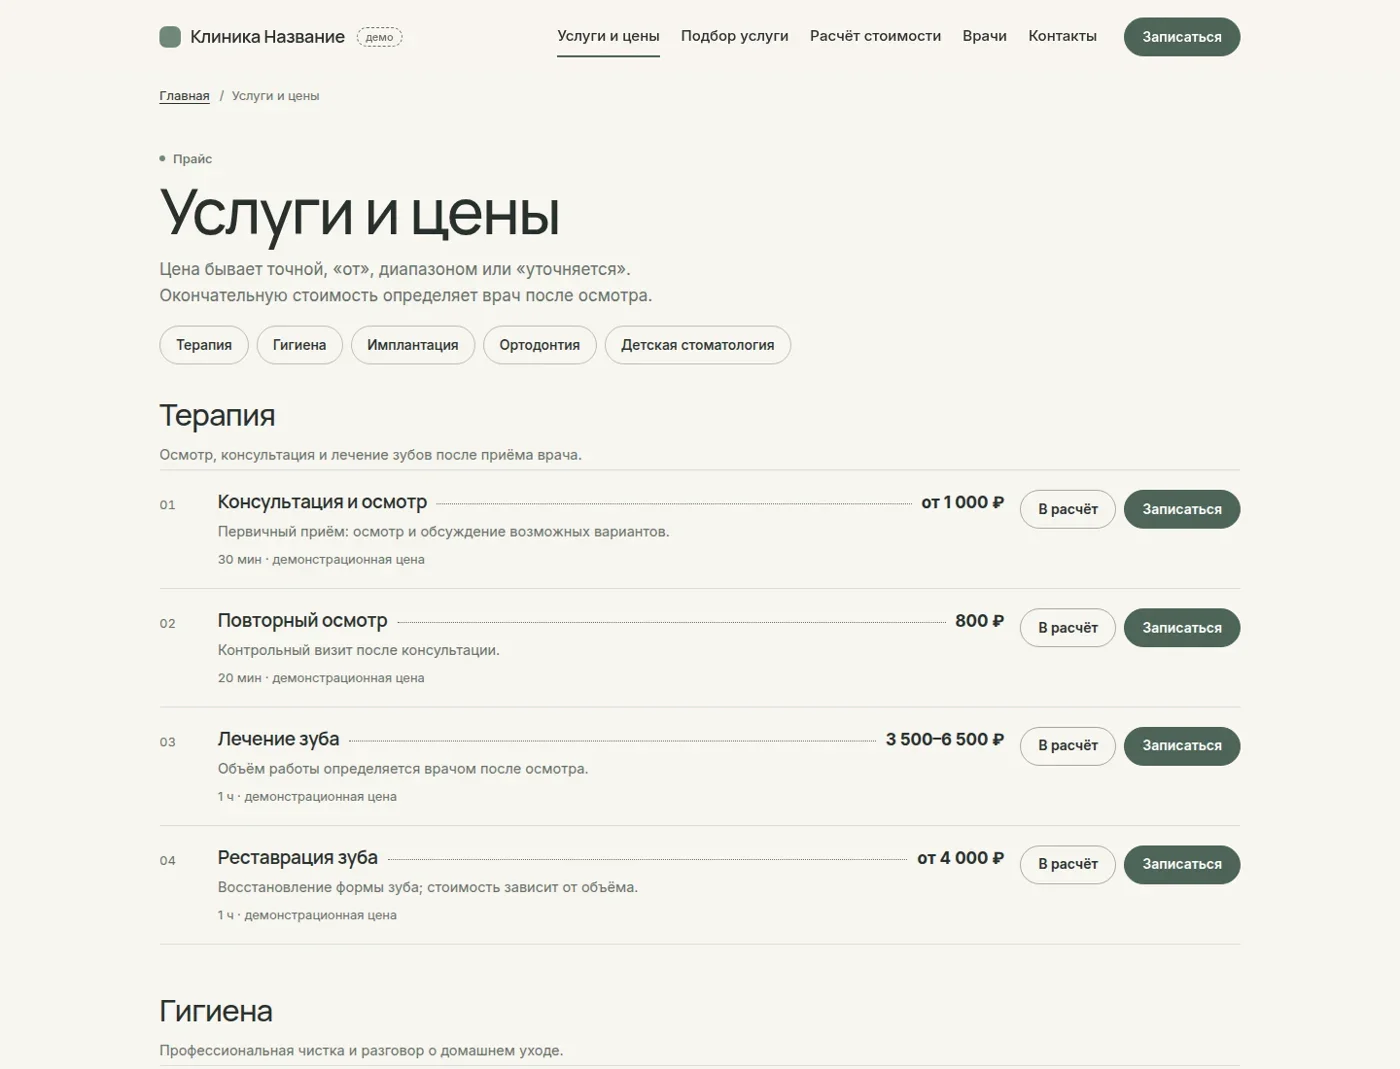Click the 30 мин · демонстрационная цена note
This screenshot has width=1400, height=1069.
click(x=321, y=560)
